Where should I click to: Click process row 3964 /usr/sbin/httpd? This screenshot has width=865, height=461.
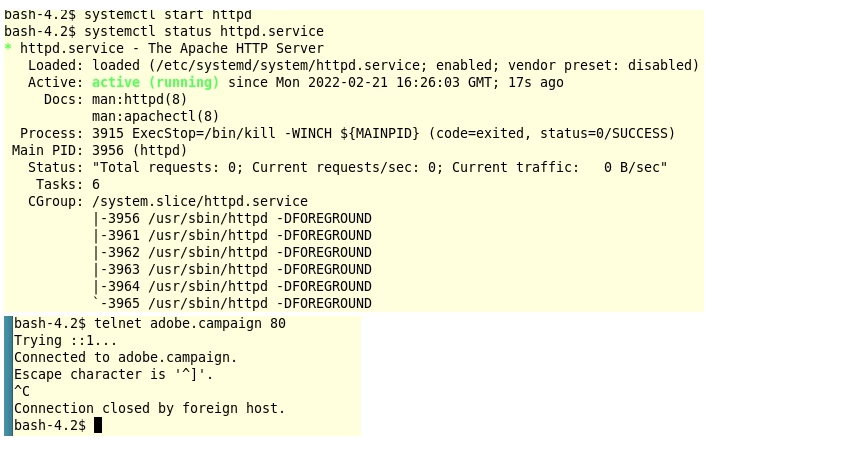[x=232, y=287]
